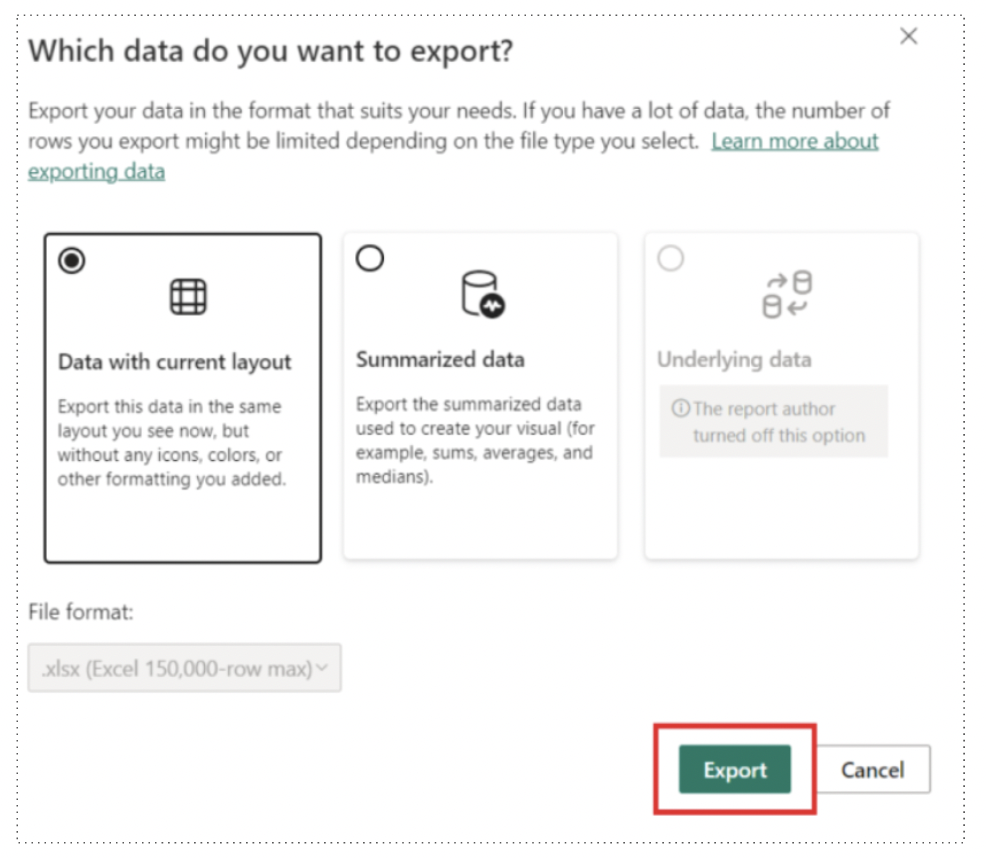
Task: Open the File format dropdown
Action: [184, 668]
